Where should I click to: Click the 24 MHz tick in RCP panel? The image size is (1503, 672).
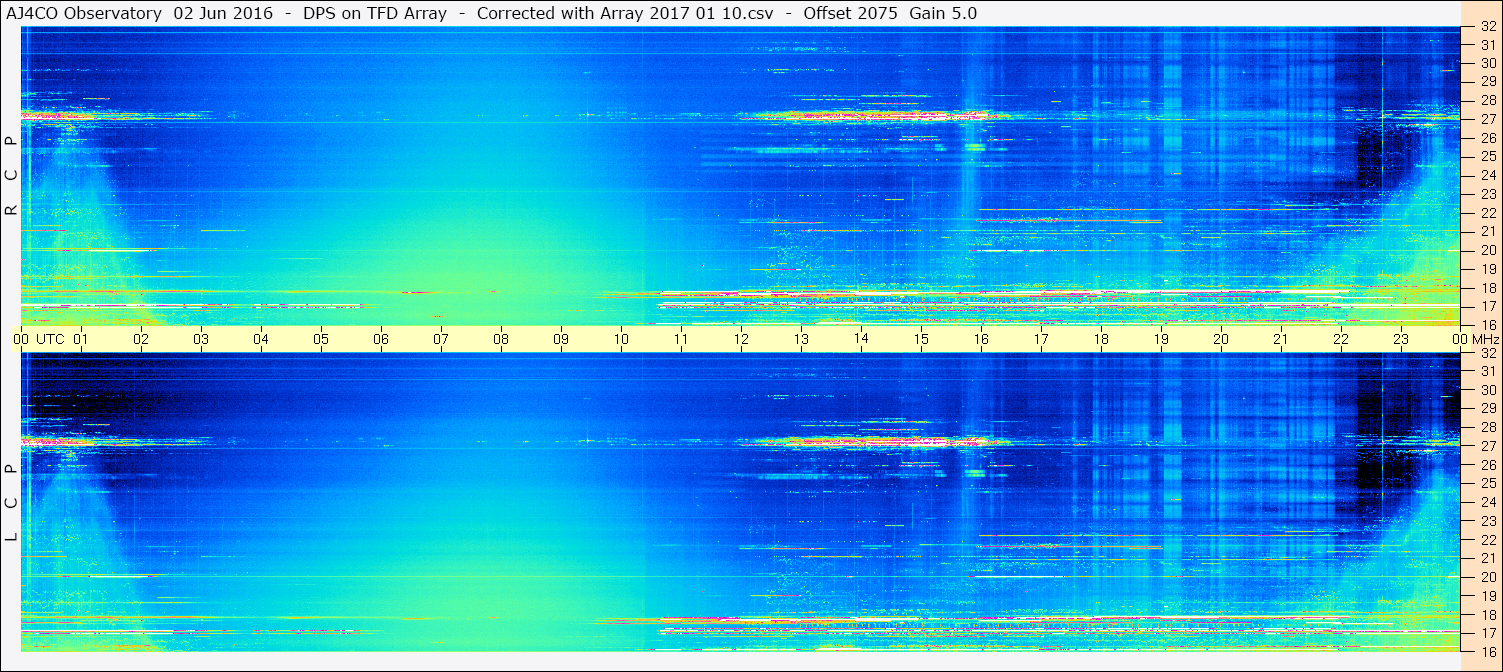[1487, 175]
